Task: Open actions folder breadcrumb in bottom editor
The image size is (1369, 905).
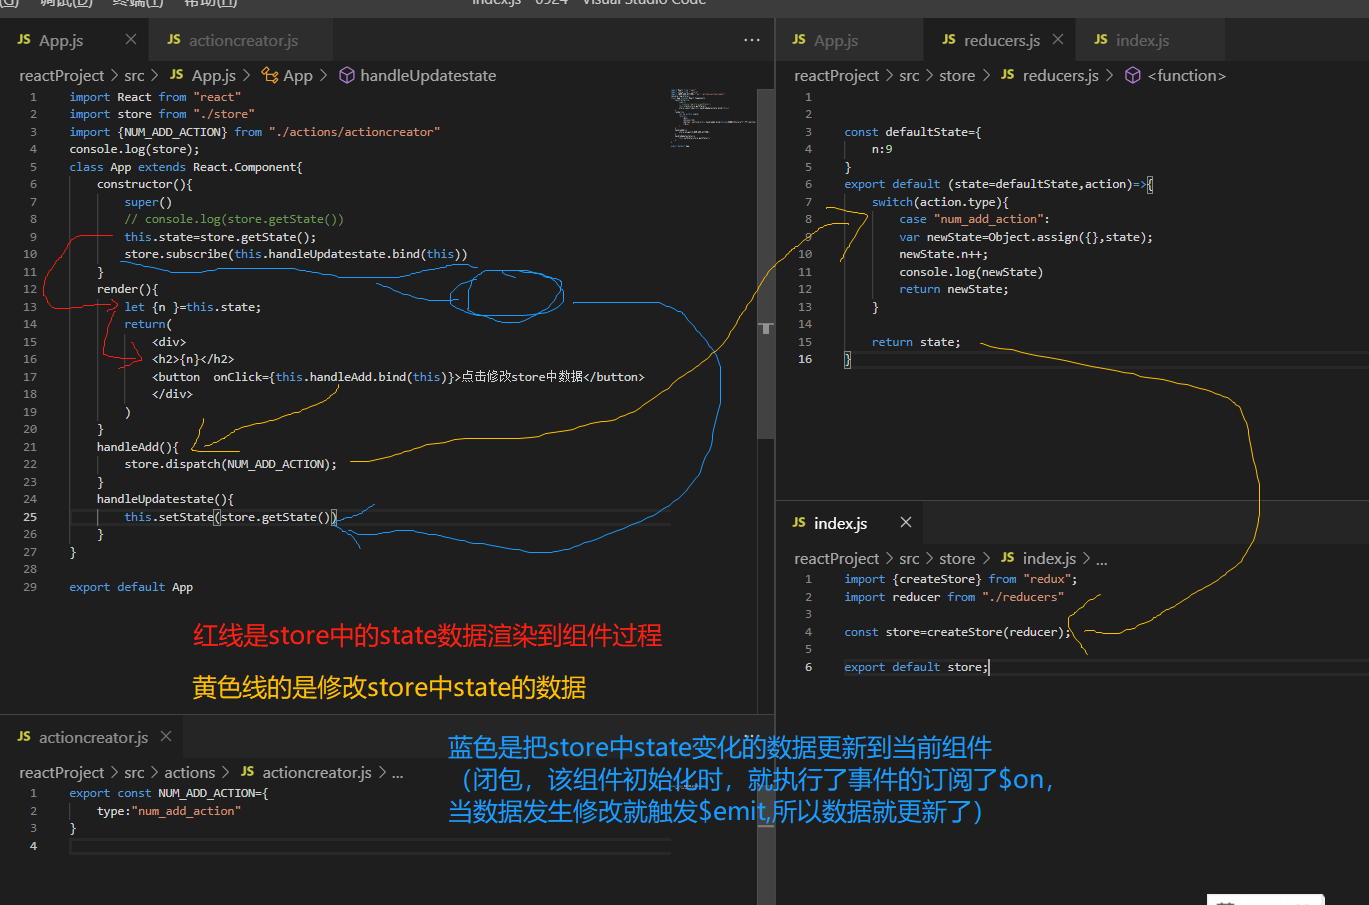Action: click(x=190, y=772)
